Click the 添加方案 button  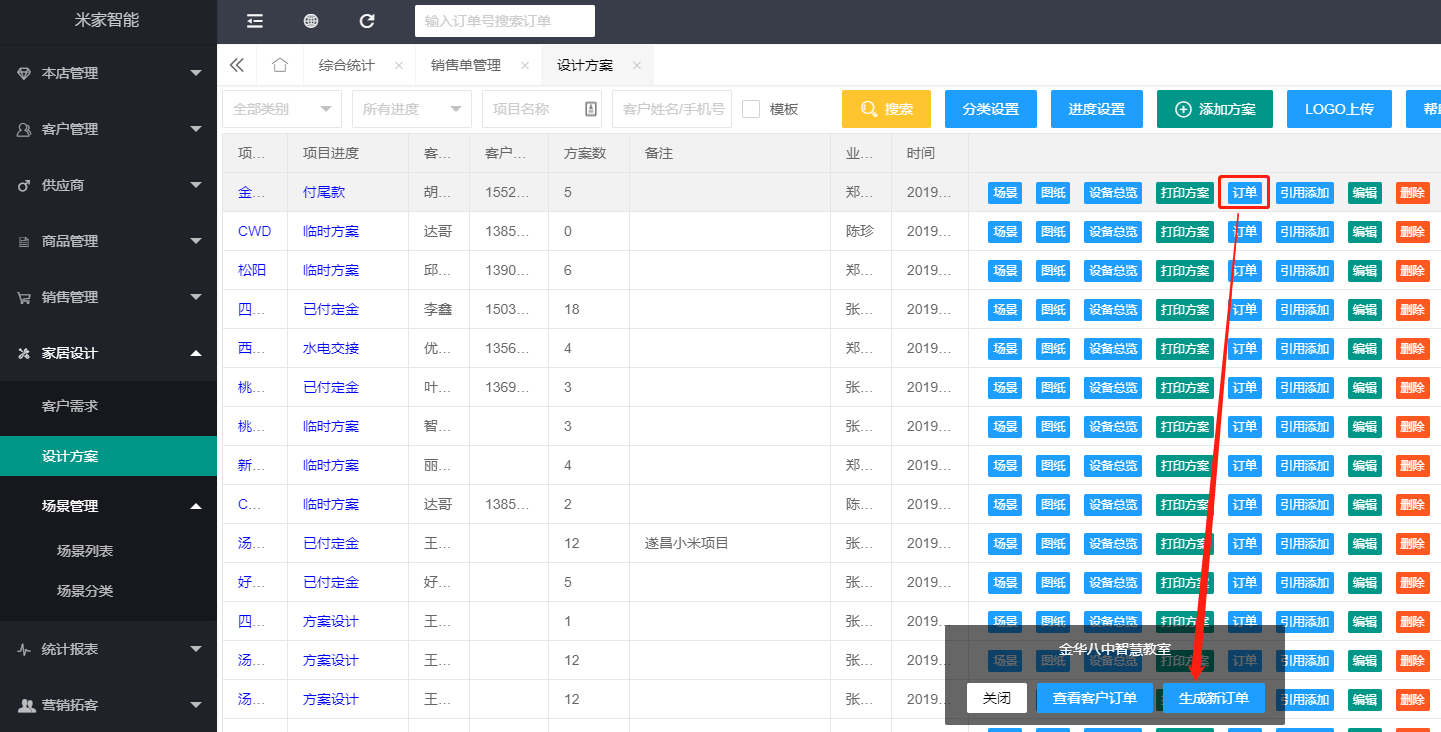[1215, 109]
